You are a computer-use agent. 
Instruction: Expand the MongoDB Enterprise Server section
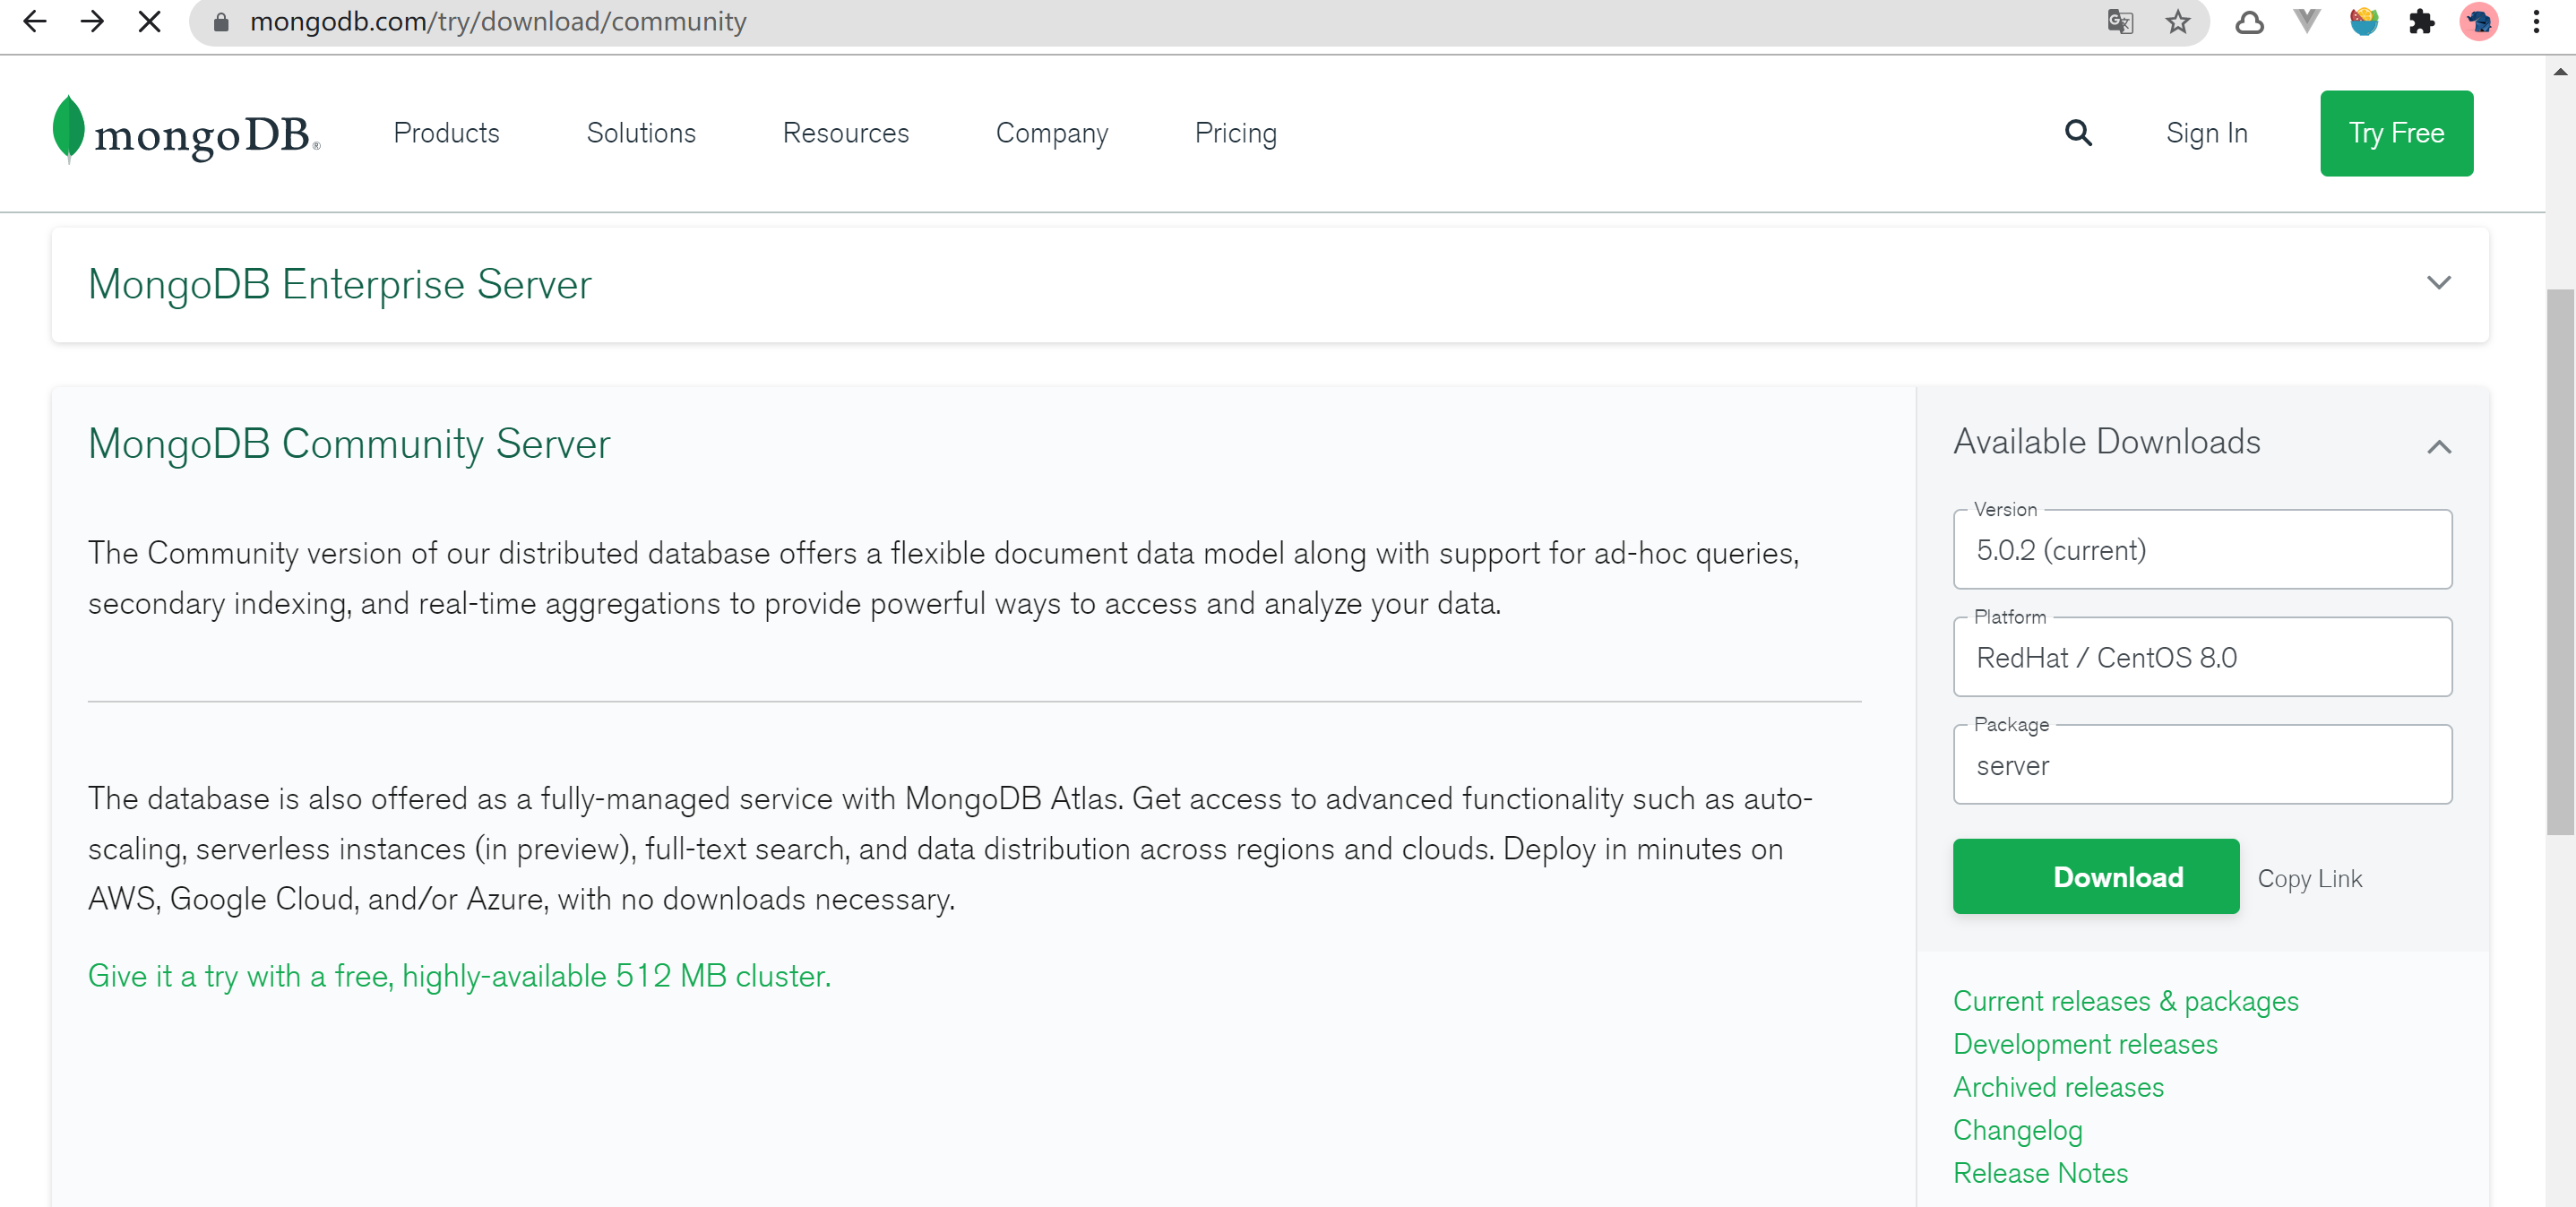2440,283
